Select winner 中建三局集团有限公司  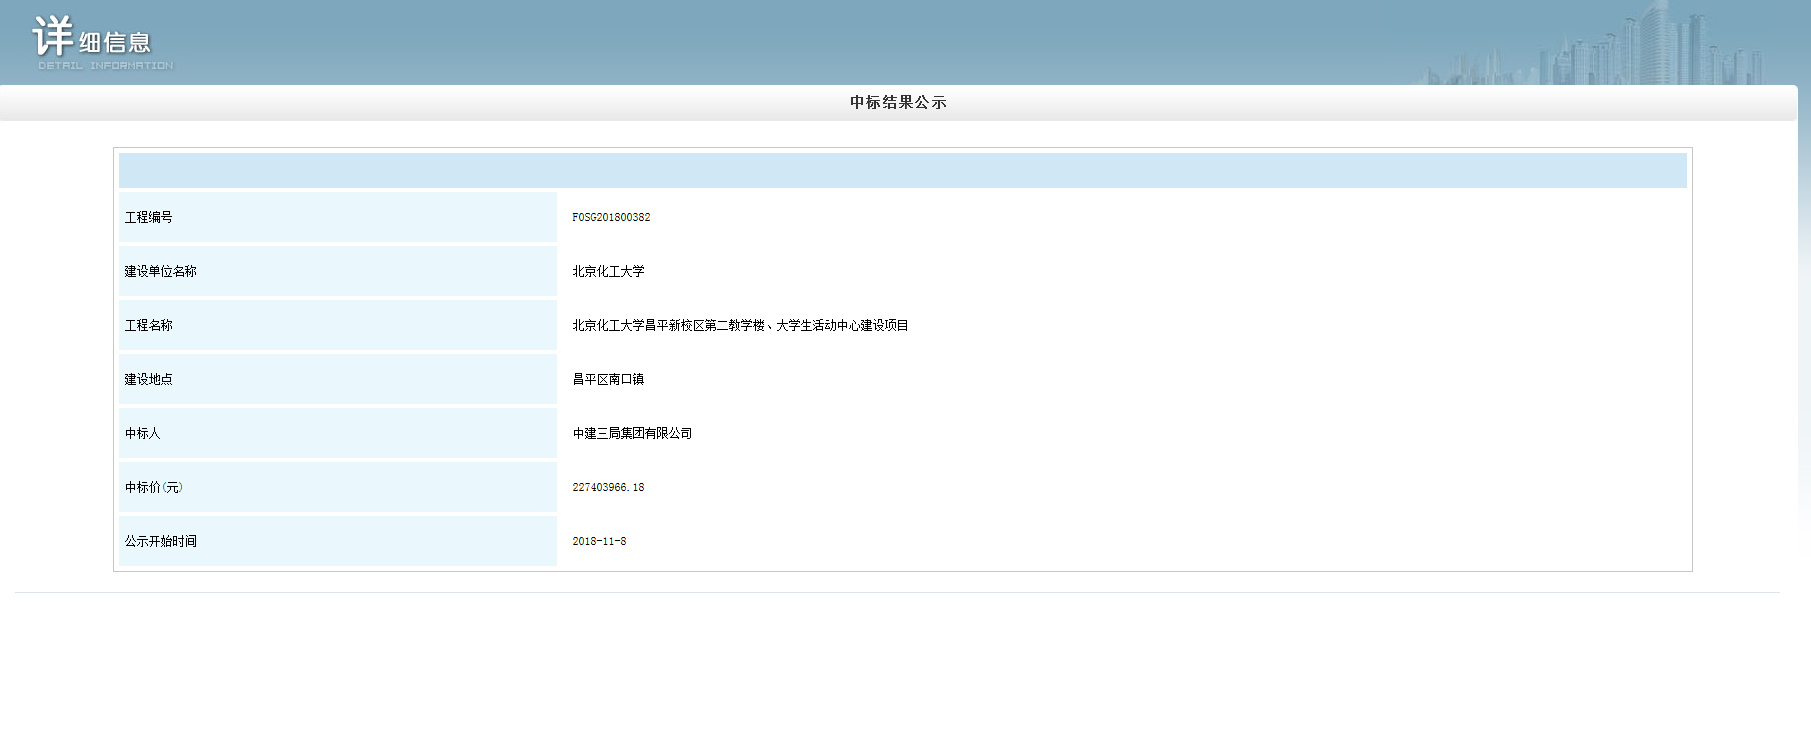pyautogui.click(x=632, y=433)
